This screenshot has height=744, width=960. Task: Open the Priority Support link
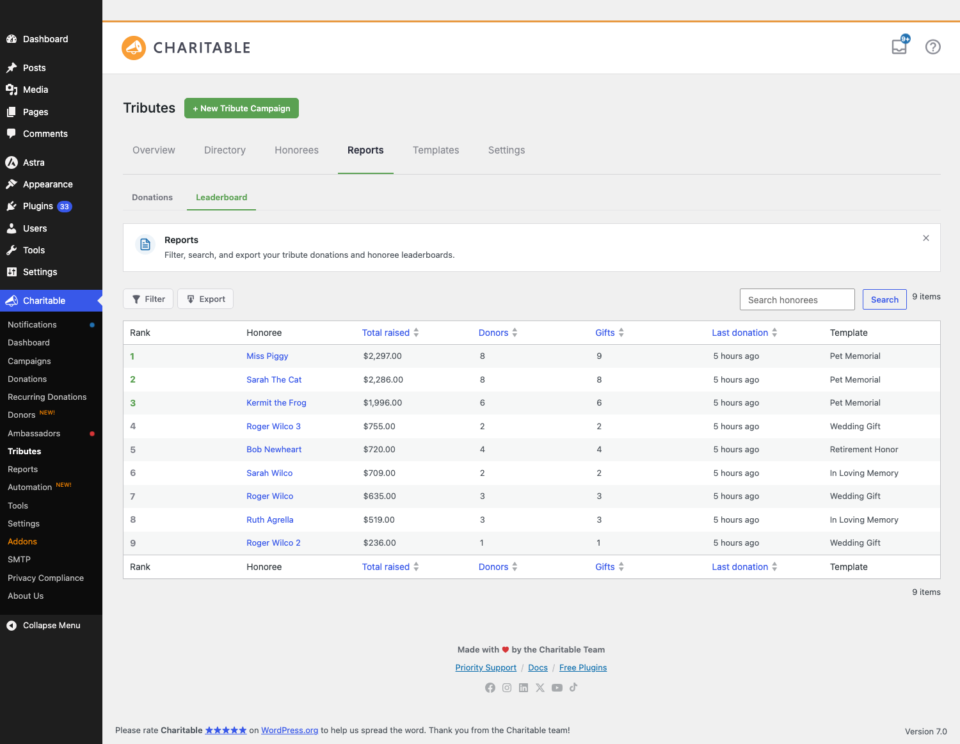pyautogui.click(x=486, y=667)
